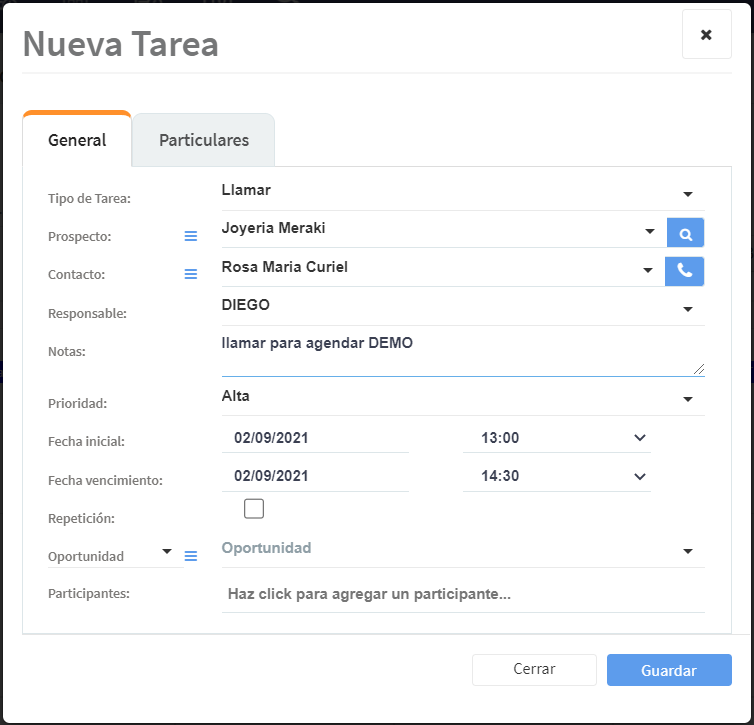Click the Fecha inicial date field
The width and height of the screenshot is (754, 725).
pos(314,438)
